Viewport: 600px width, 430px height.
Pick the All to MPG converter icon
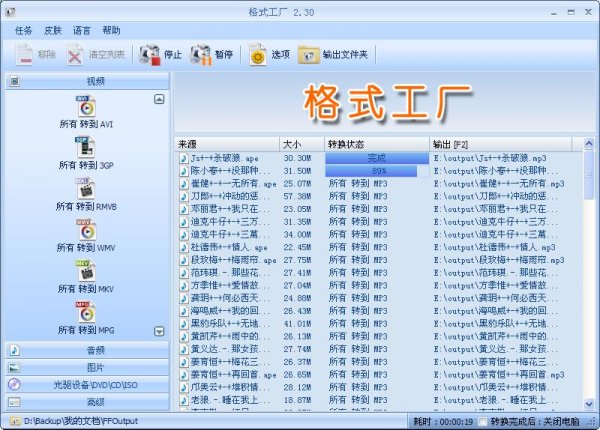[85, 312]
